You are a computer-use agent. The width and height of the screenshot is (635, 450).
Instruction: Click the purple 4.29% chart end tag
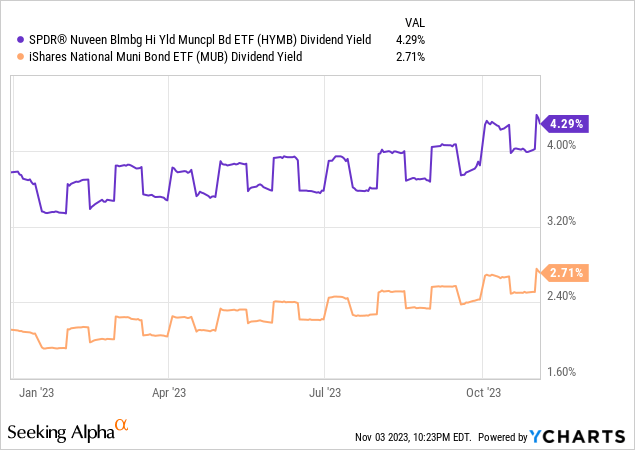click(567, 124)
